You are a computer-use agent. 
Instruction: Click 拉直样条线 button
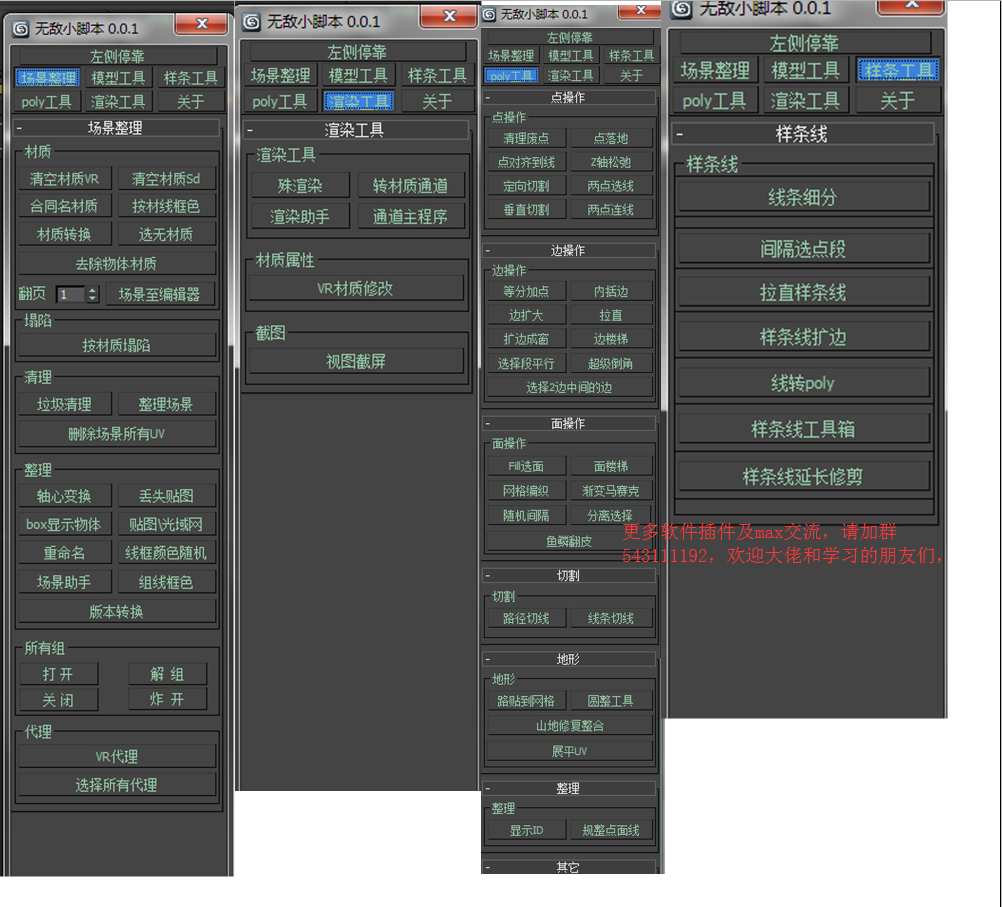coord(803,292)
